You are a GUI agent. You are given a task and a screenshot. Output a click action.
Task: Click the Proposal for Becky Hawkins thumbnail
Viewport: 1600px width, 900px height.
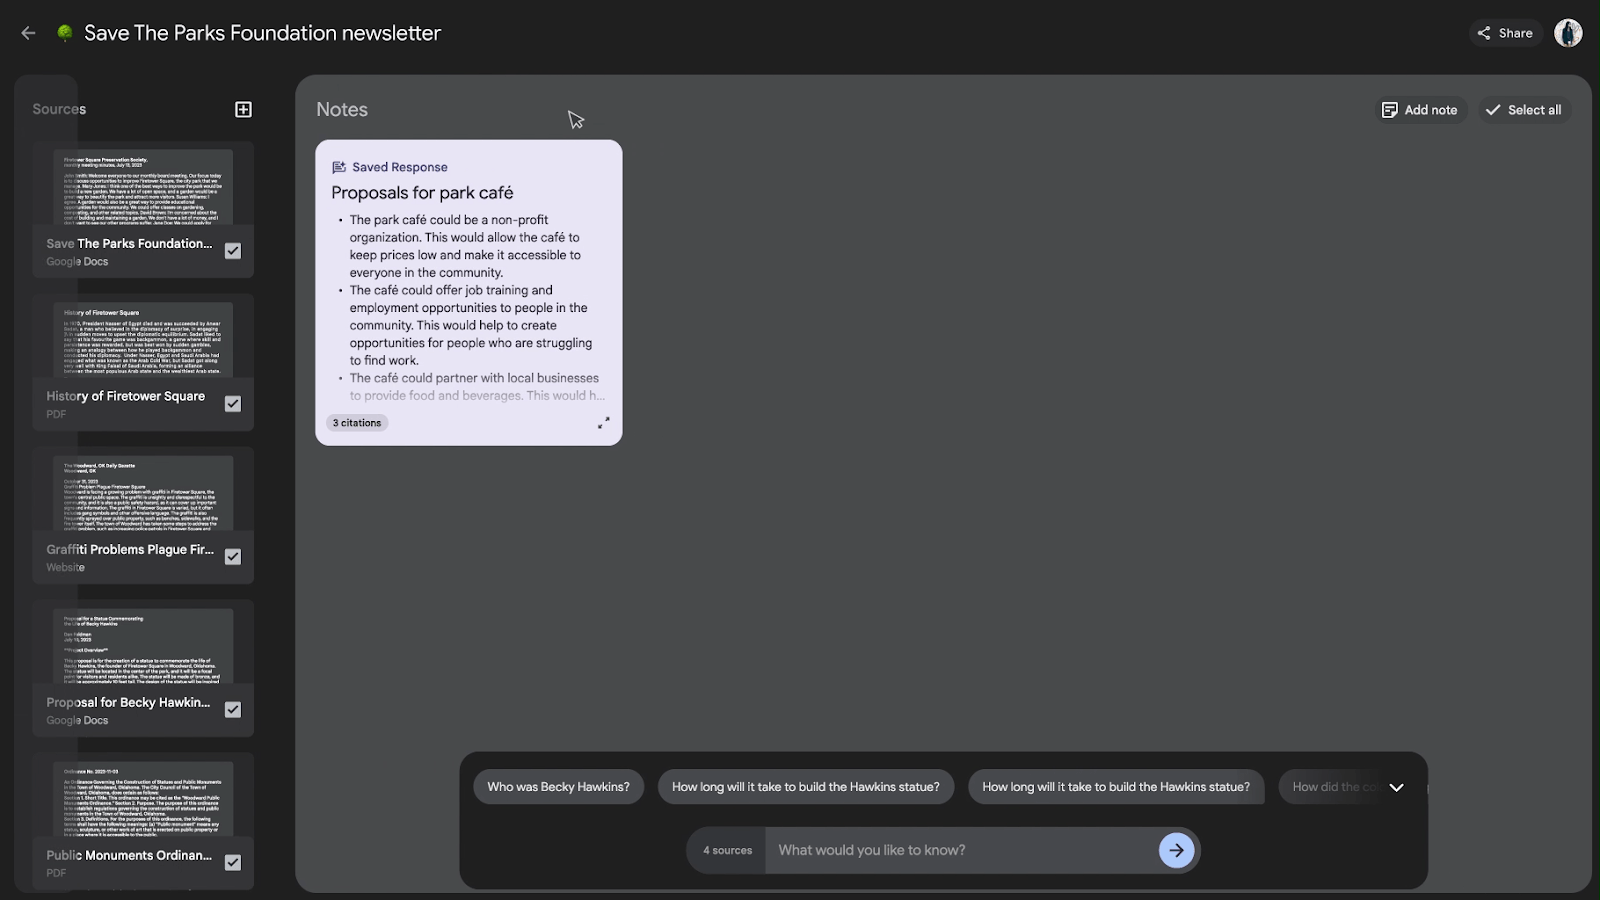(x=143, y=645)
